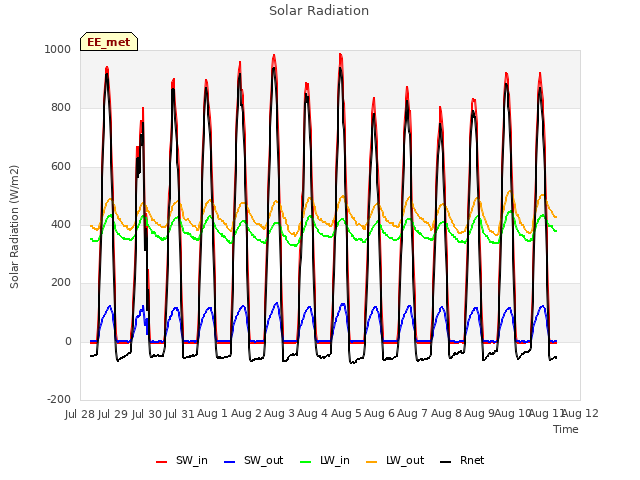This screenshot has height=480, width=640.
Task: Click the red SW_in legend color marker
Action: pyautogui.click(x=162, y=462)
